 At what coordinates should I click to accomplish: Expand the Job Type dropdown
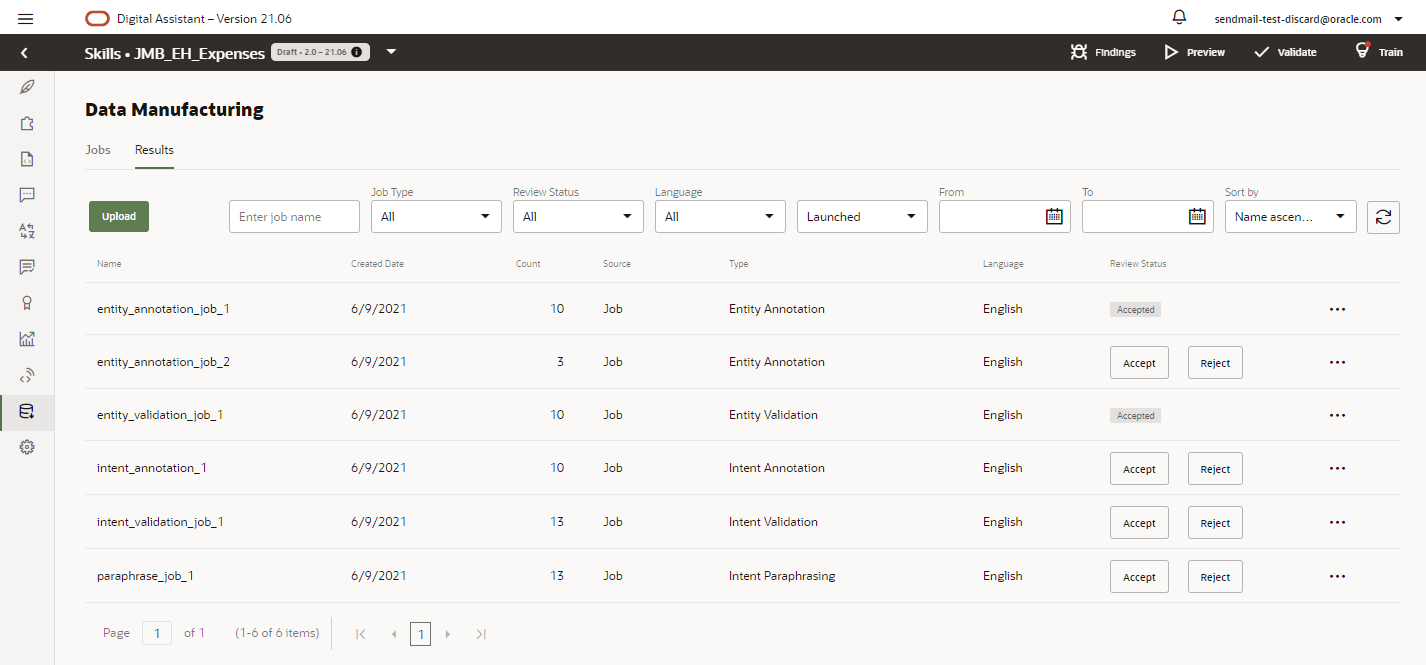coord(436,216)
